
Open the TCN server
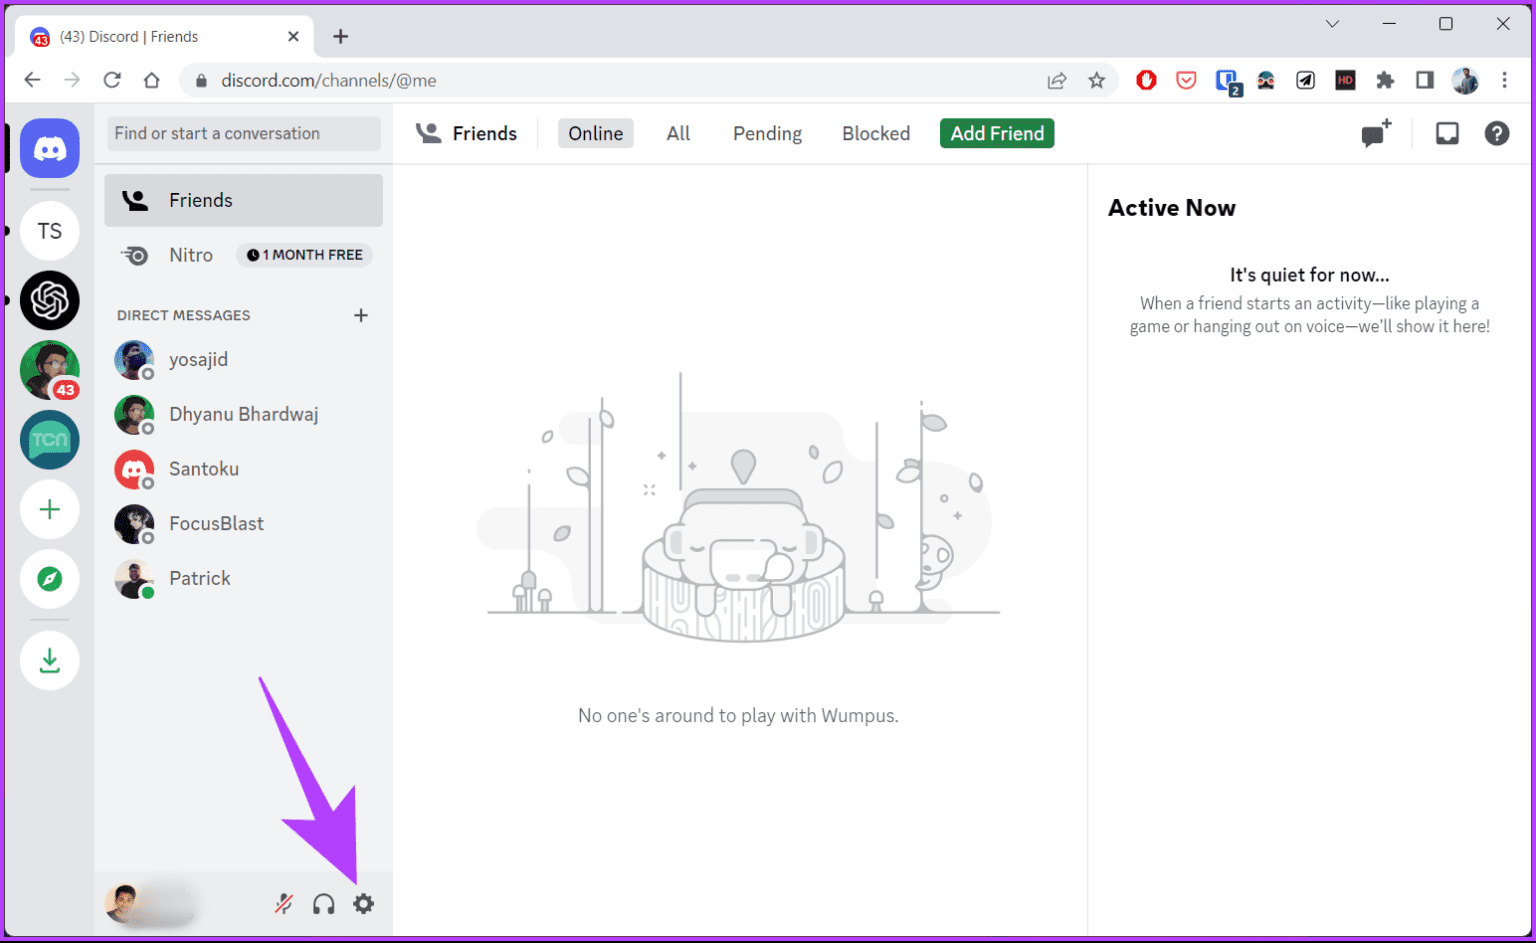[50, 440]
